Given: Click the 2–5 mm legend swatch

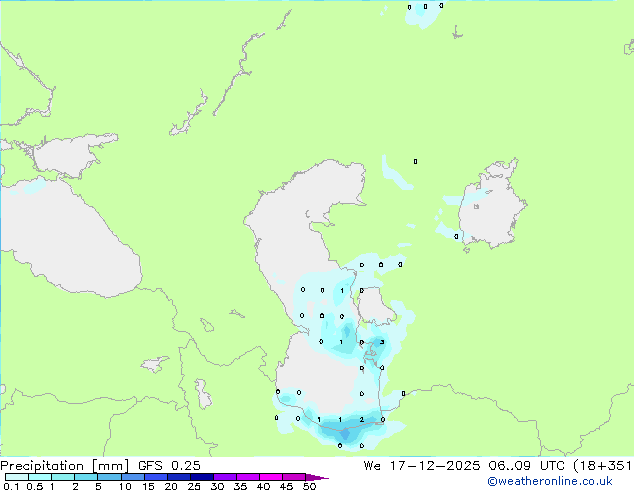Looking at the screenshot, I should click(x=86, y=477).
